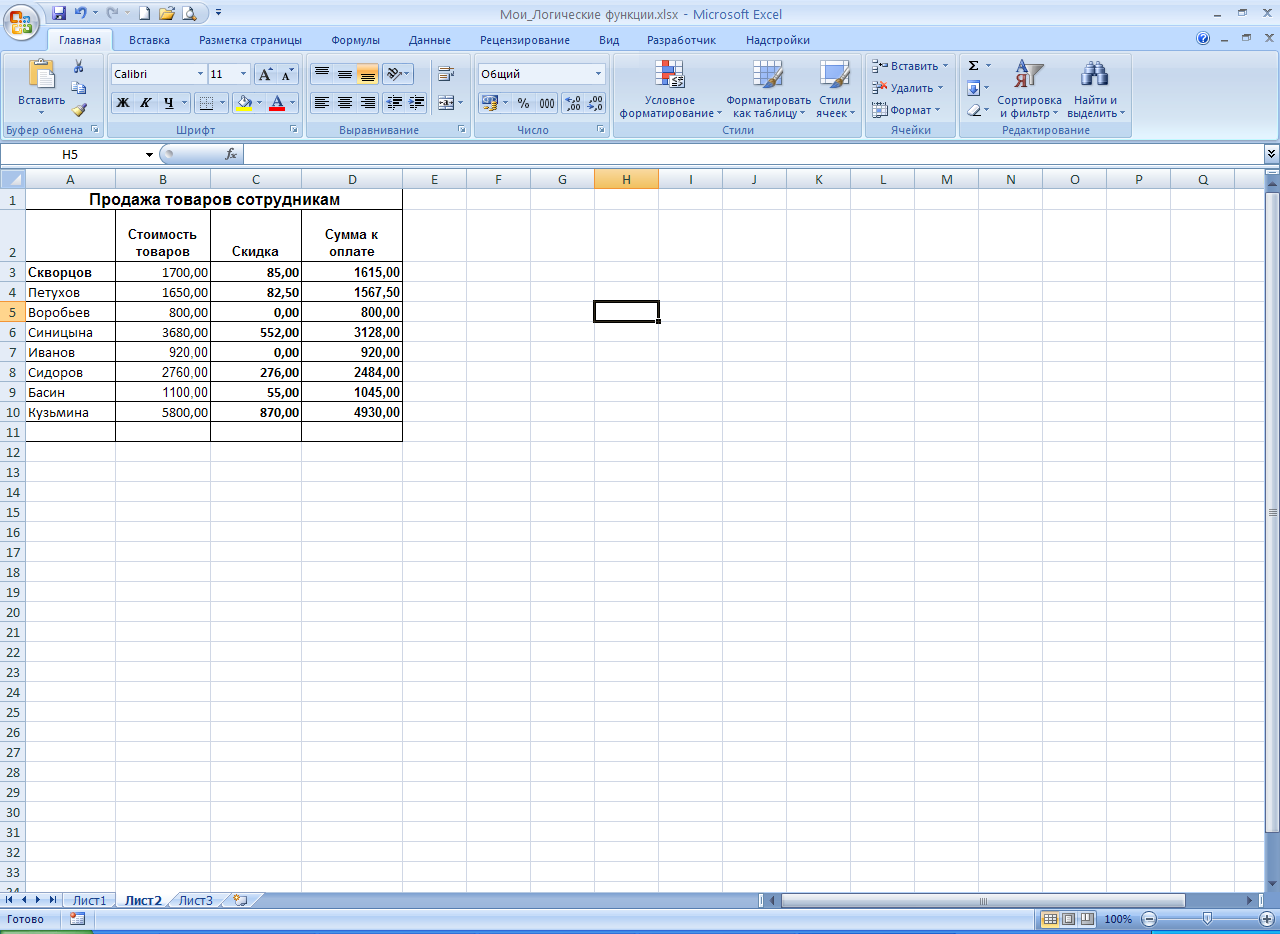
Task: Open print preview from quick access toolbar
Action: pos(188,14)
